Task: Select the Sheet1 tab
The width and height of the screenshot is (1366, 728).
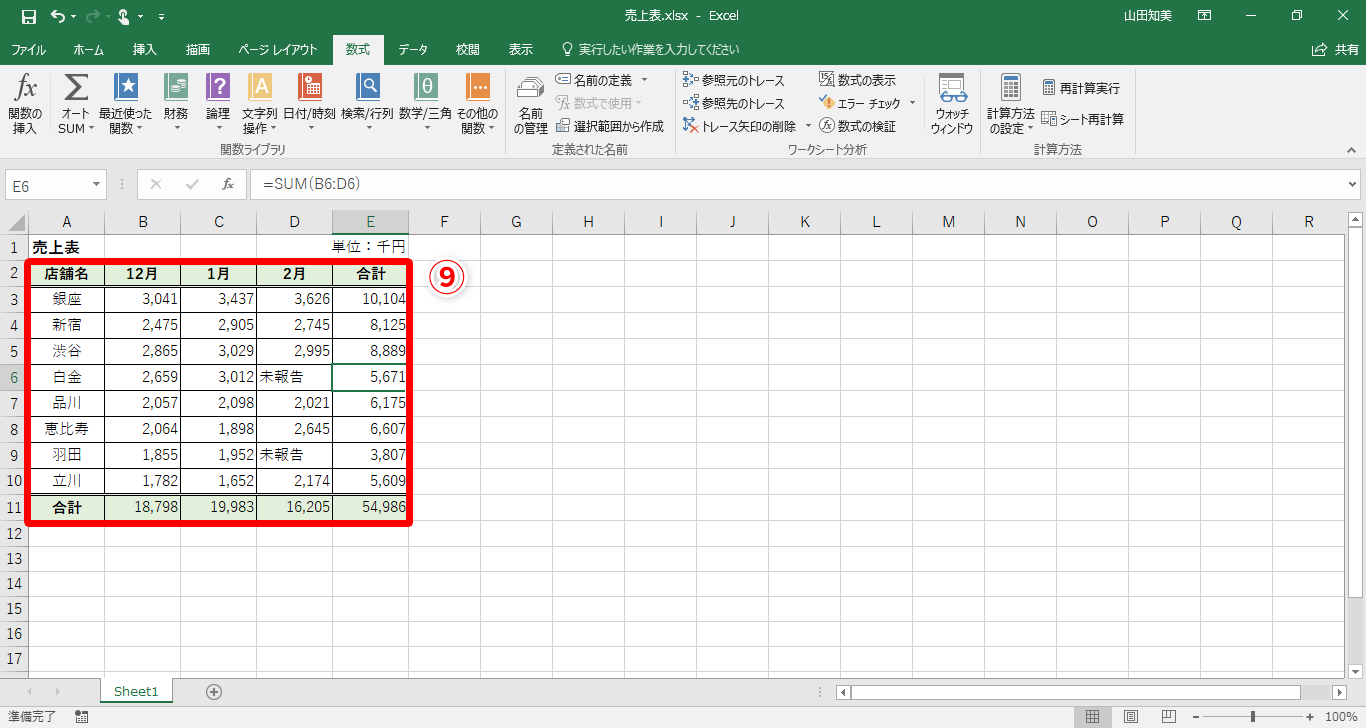Action: pyautogui.click(x=136, y=691)
